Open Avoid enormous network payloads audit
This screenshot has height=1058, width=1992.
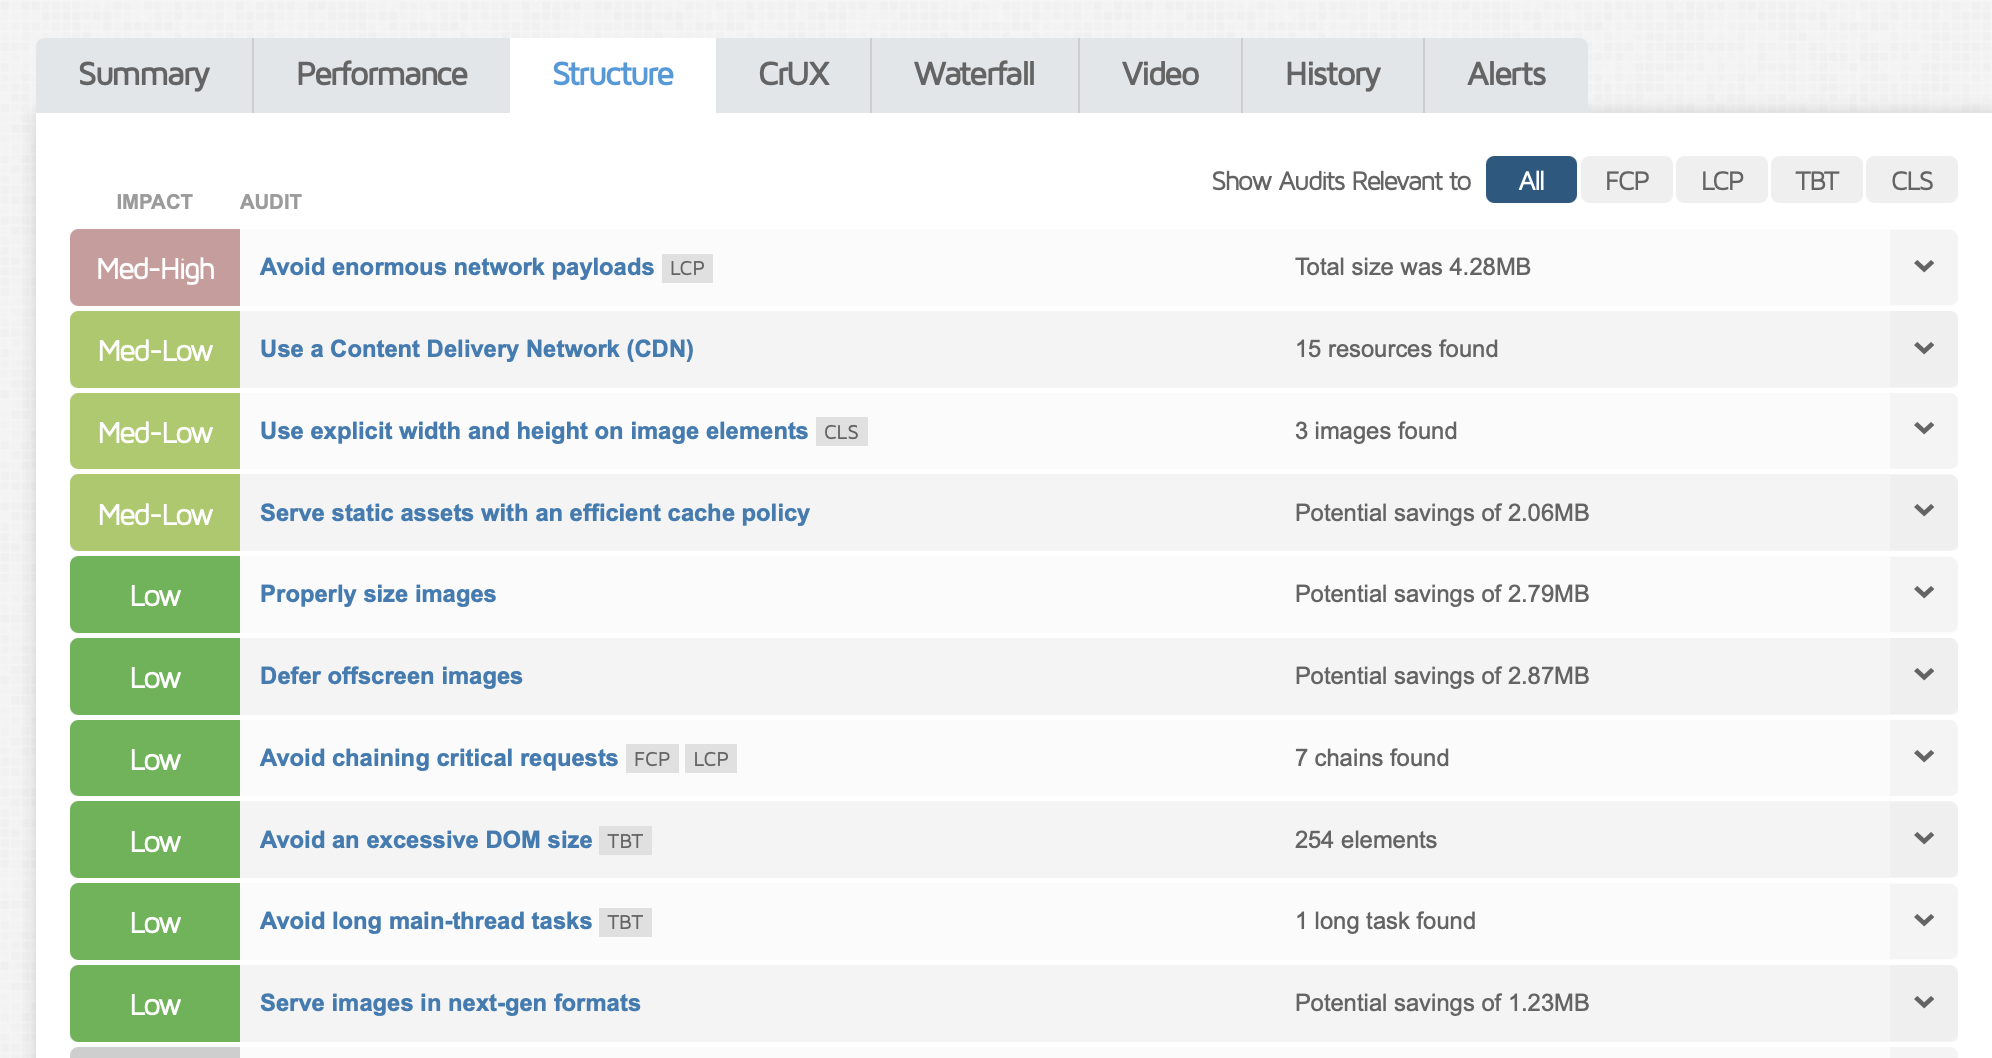[x=457, y=267]
